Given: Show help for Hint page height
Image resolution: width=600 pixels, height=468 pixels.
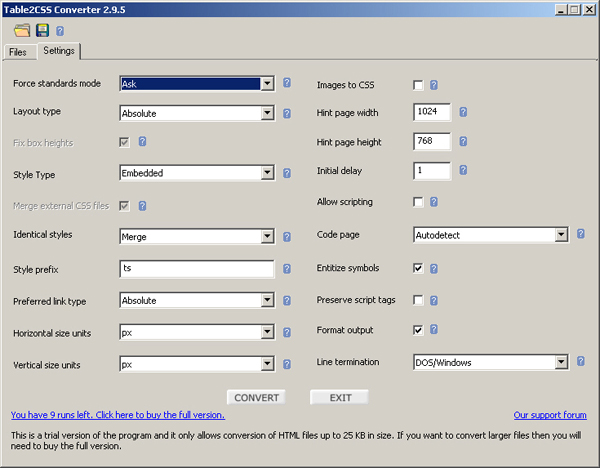Looking at the screenshot, I should pos(463,141).
